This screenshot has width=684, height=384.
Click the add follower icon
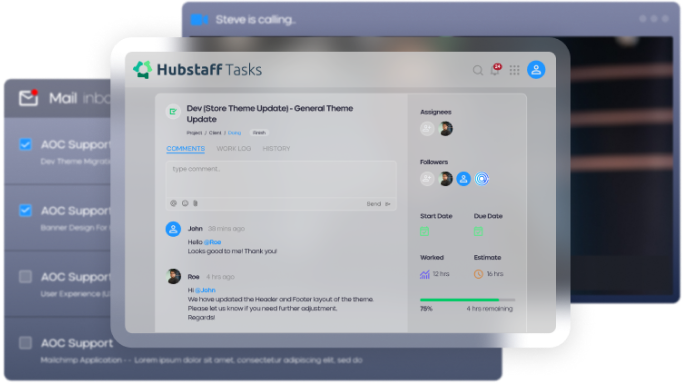[427, 178]
